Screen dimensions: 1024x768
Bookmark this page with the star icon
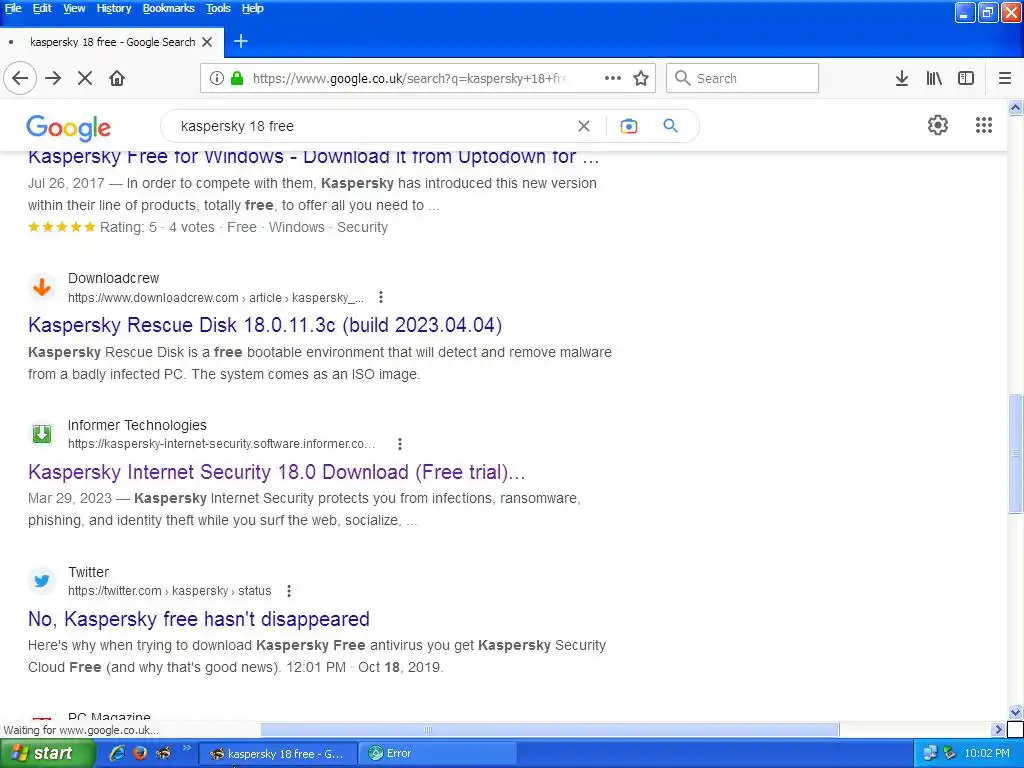[x=641, y=78]
